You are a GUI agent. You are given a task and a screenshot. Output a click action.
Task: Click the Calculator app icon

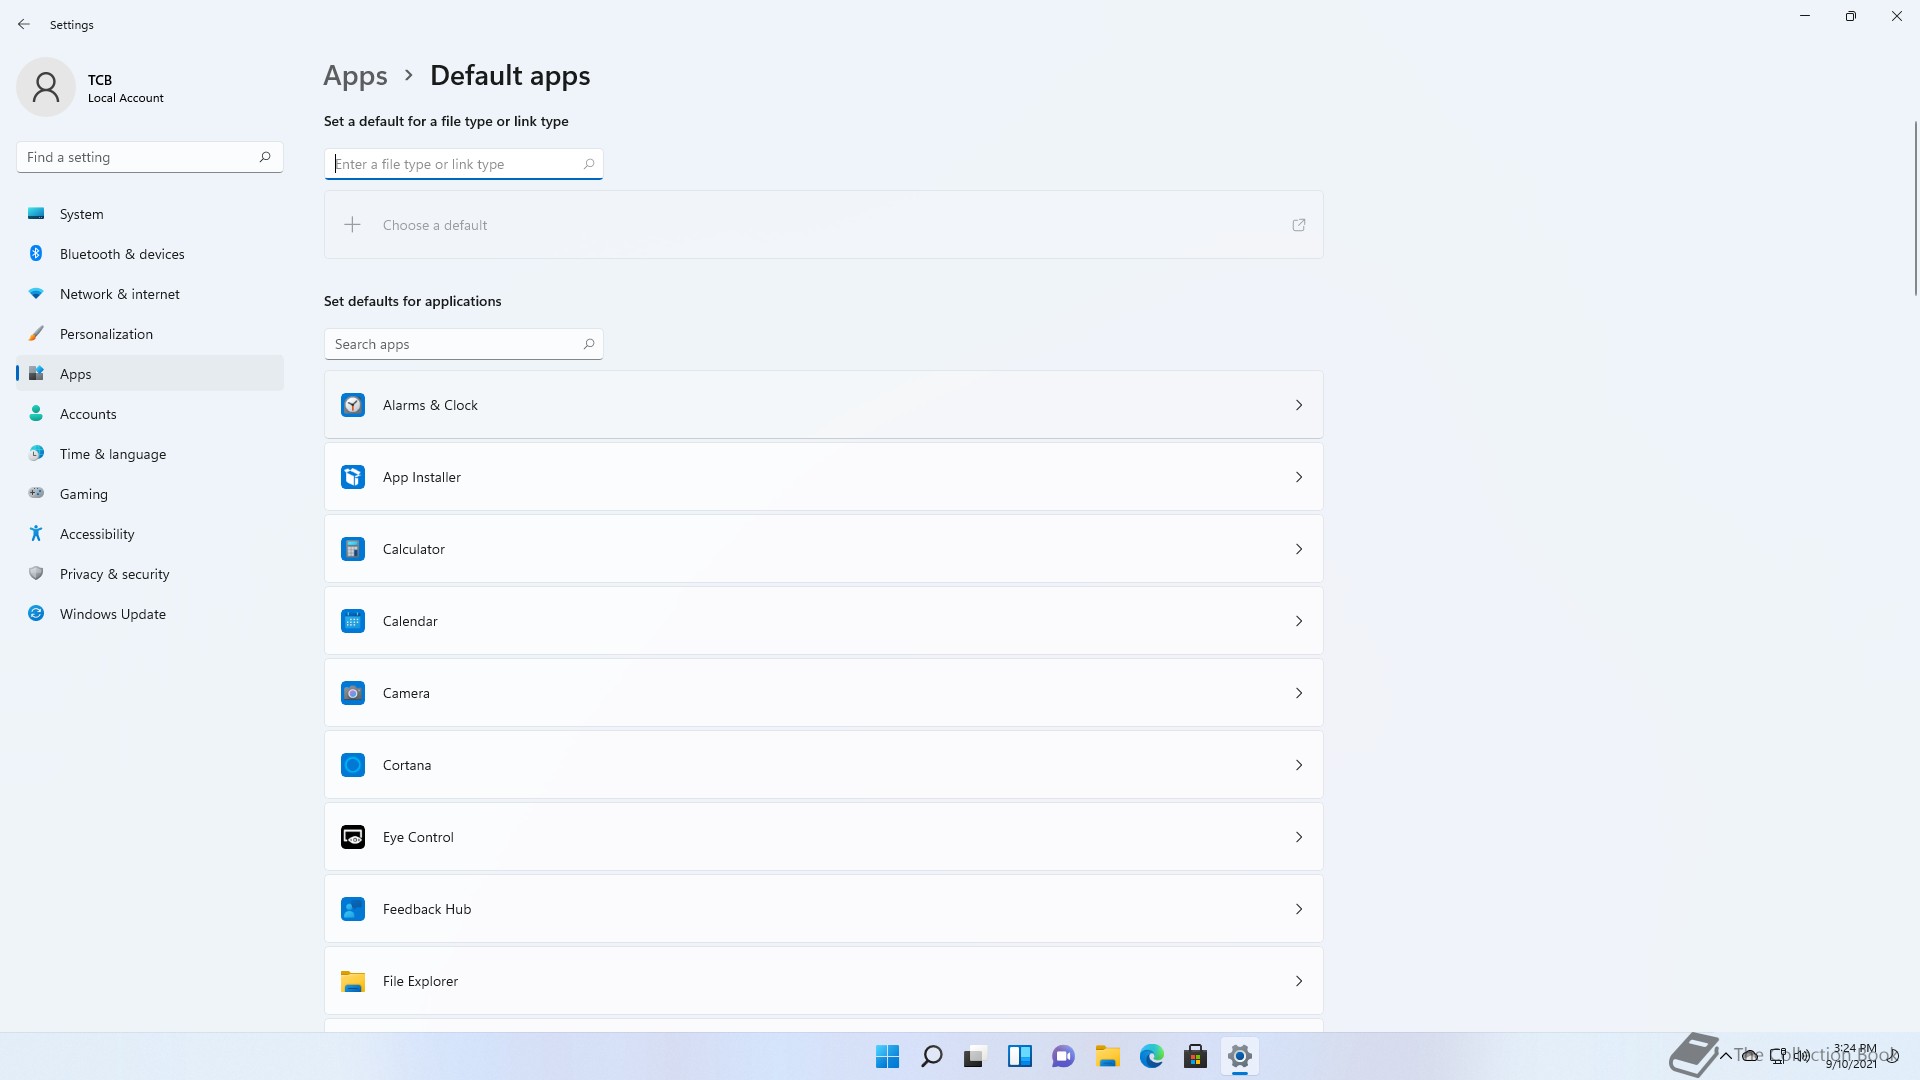click(353, 549)
